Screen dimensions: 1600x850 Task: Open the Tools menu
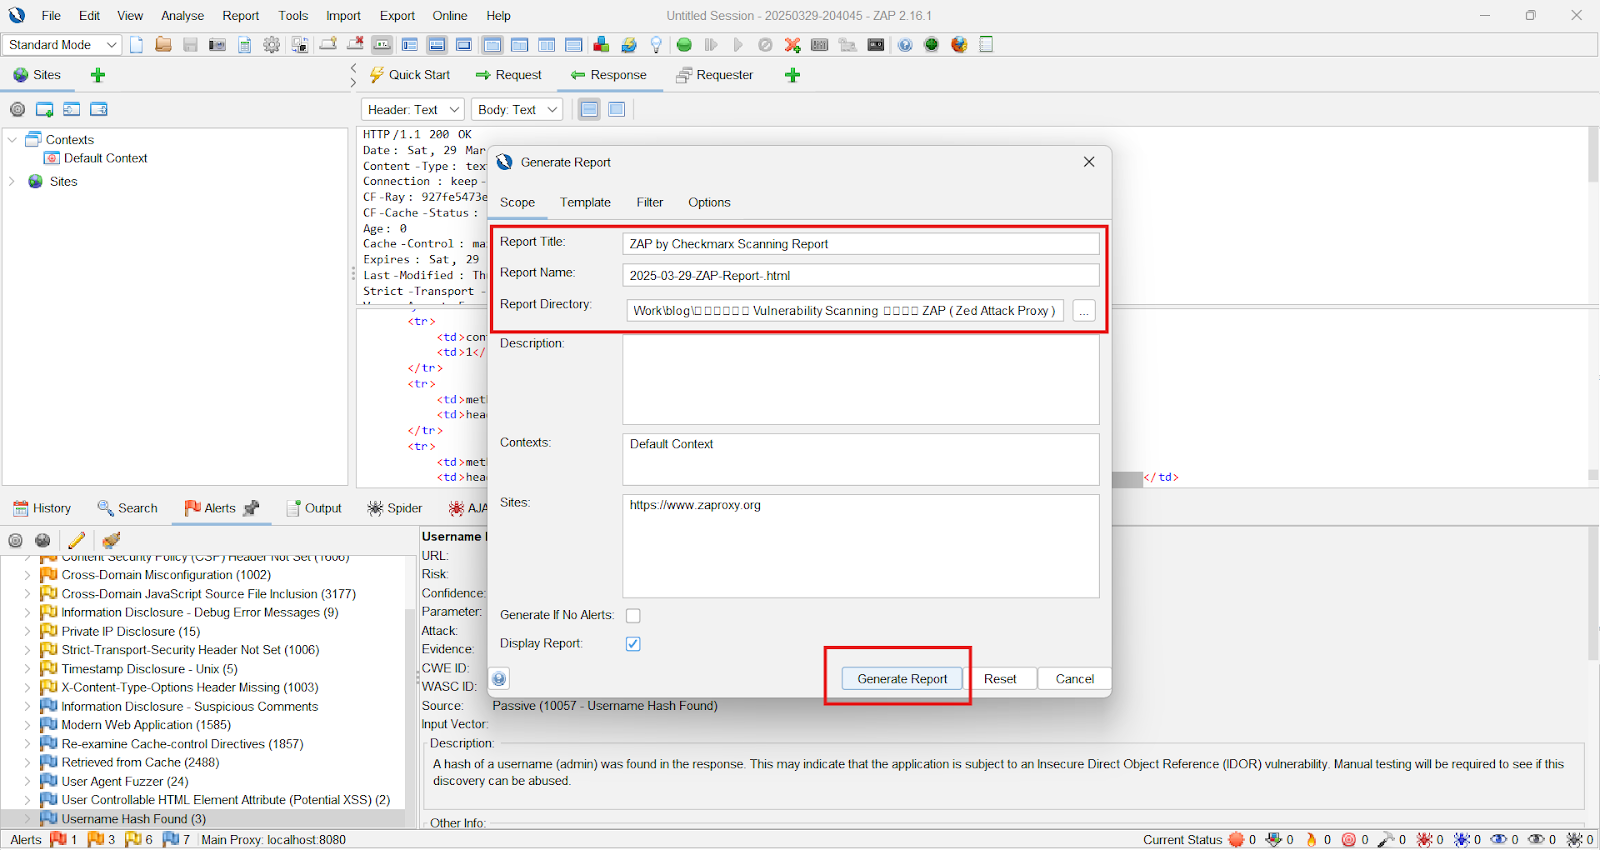[x=293, y=16]
